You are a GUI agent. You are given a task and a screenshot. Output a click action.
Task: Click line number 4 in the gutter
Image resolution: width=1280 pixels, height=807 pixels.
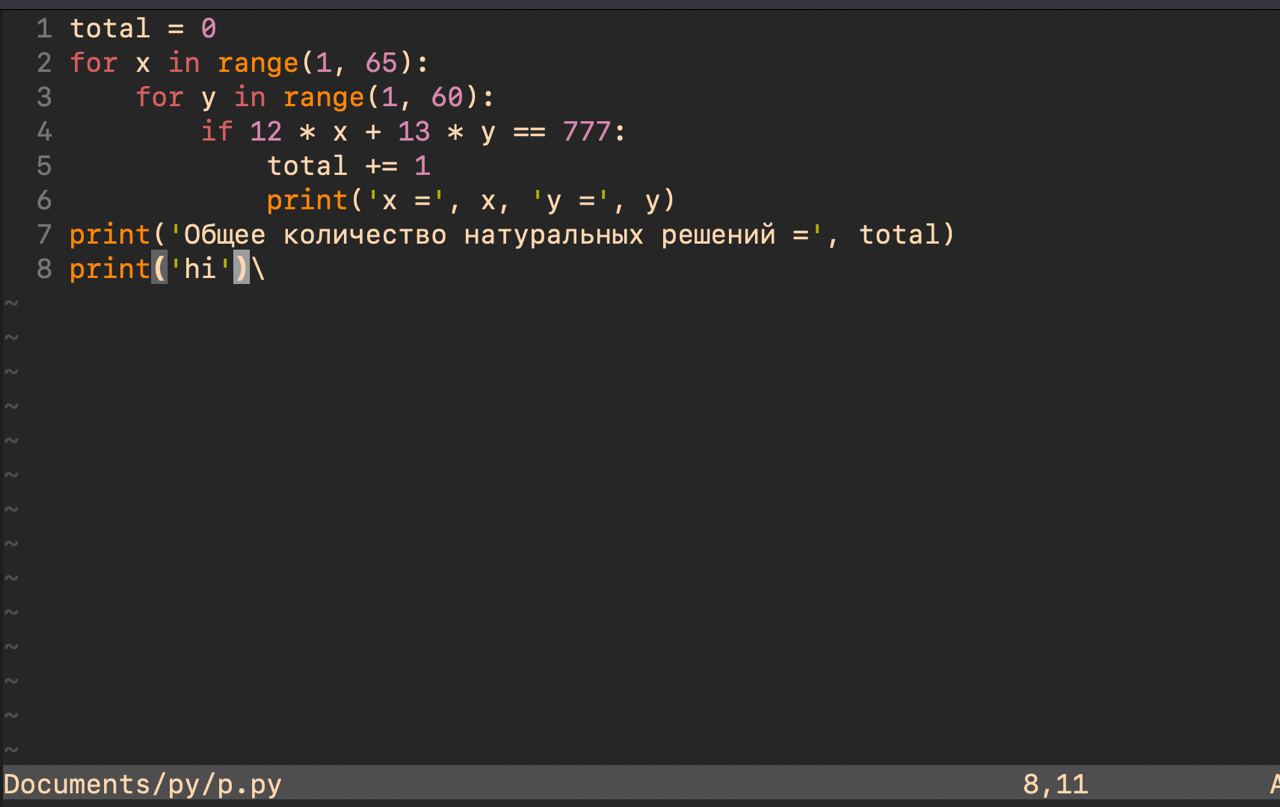pyautogui.click(x=44, y=131)
